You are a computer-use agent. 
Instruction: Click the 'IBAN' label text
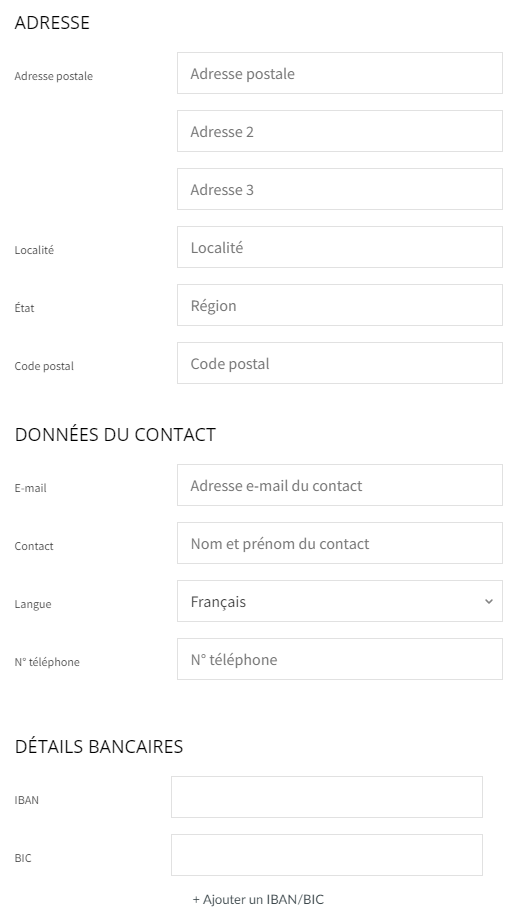point(27,800)
